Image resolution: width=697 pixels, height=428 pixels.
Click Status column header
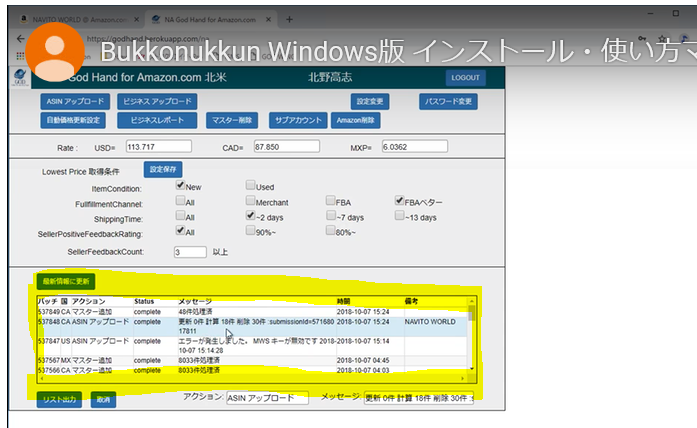click(x=144, y=301)
